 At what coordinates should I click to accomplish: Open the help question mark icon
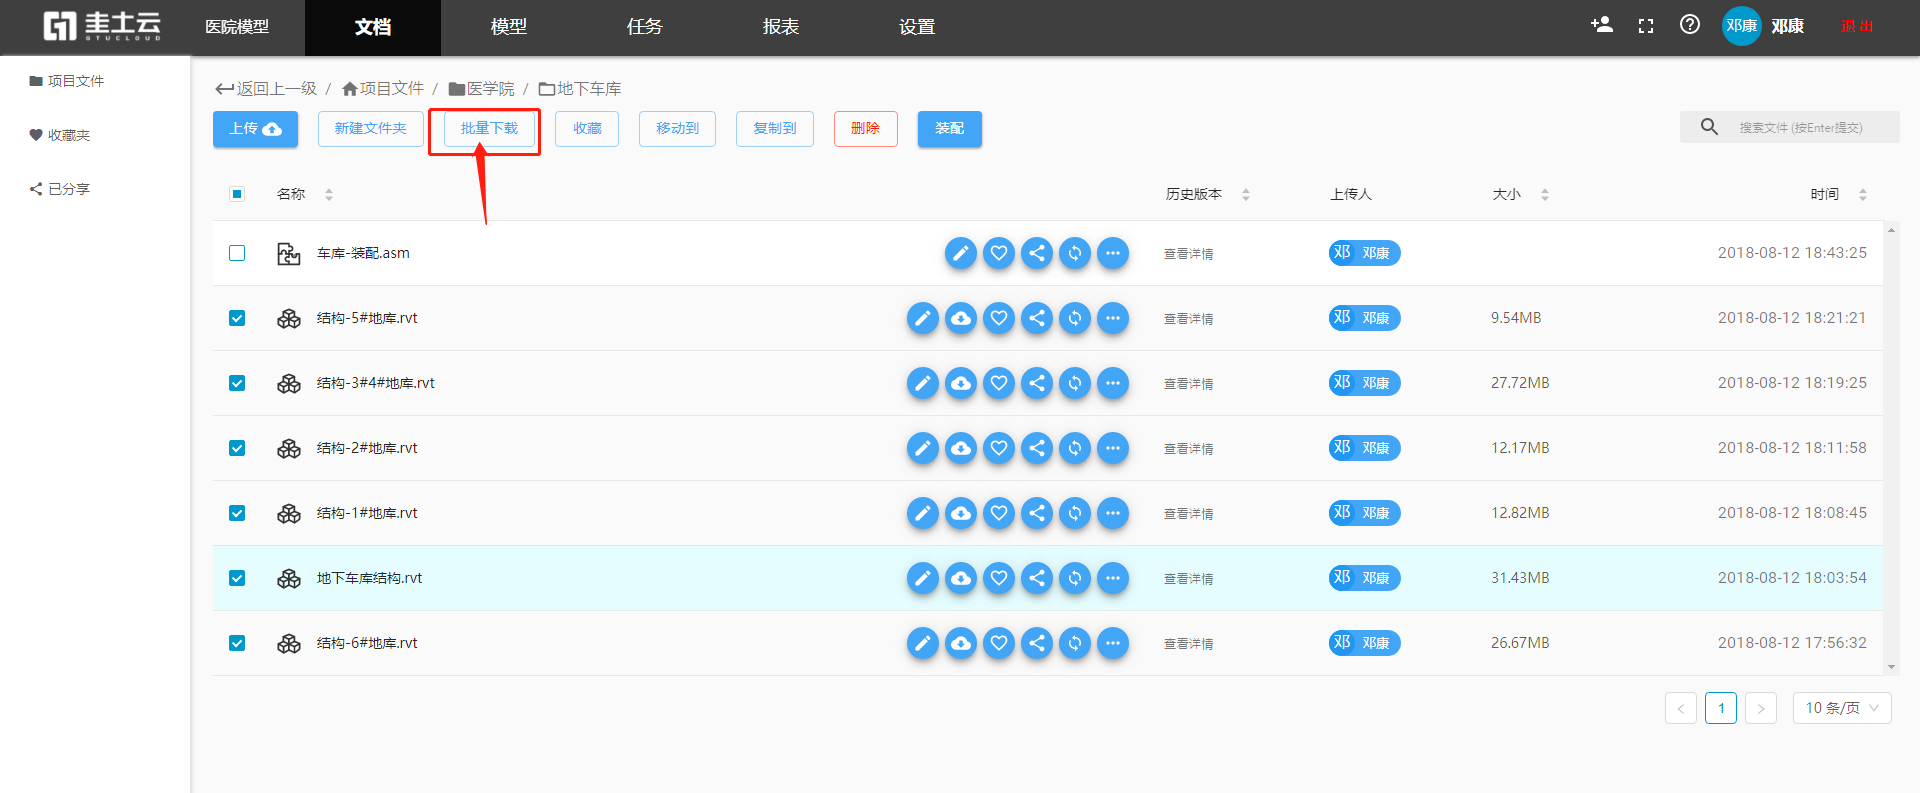tap(1690, 25)
